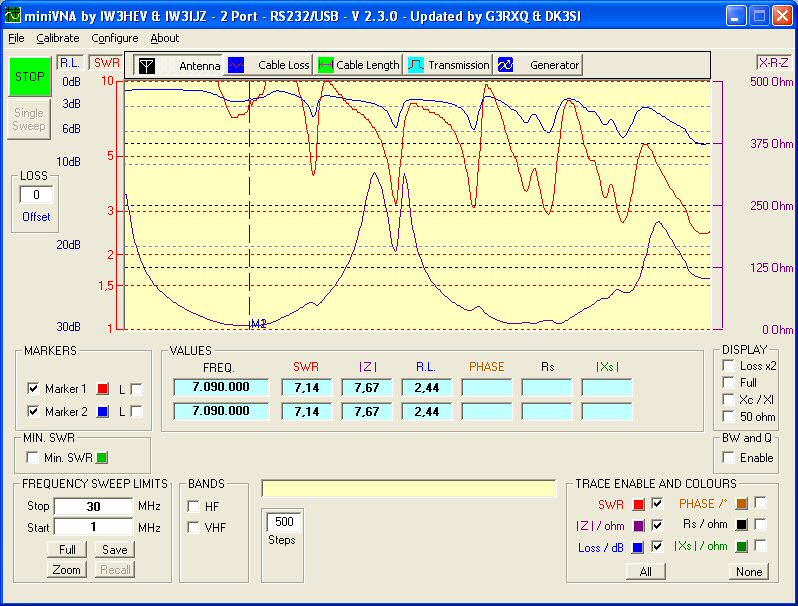Click the Stop frequency input field
Viewport: 798px width, 606px height.
coord(93,506)
